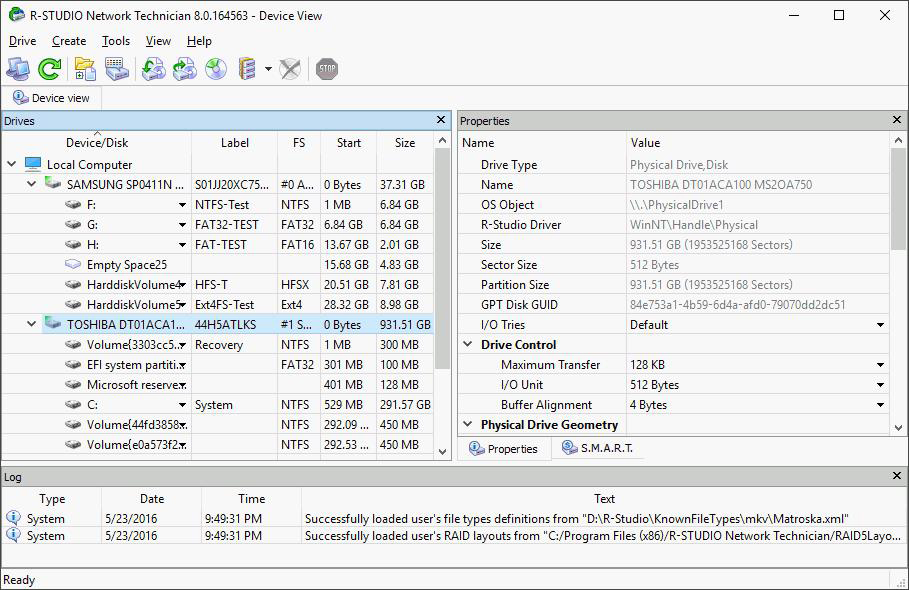Collapse the Local Computer tree node
The height and width of the screenshot is (590, 909).
tap(12, 165)
